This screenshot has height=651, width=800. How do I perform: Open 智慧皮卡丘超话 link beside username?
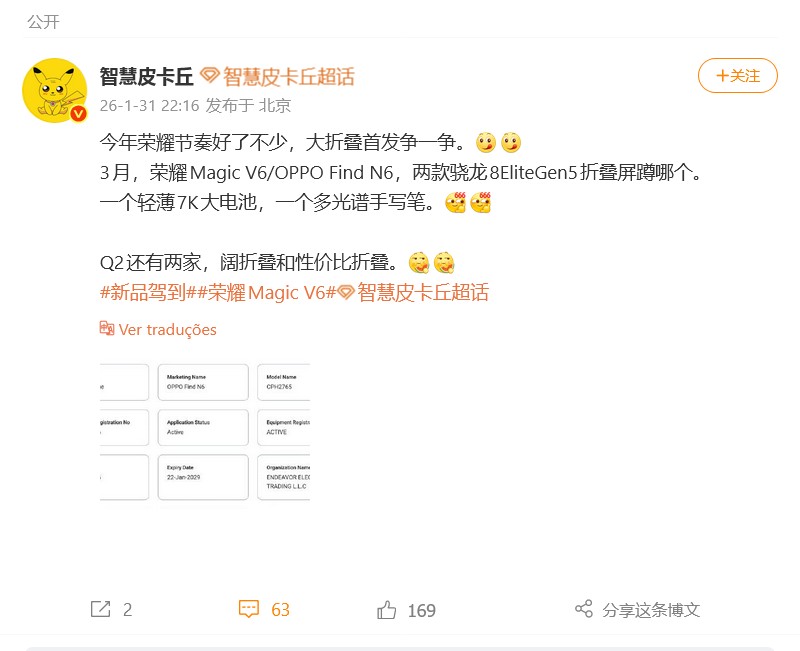coord(289,77)
